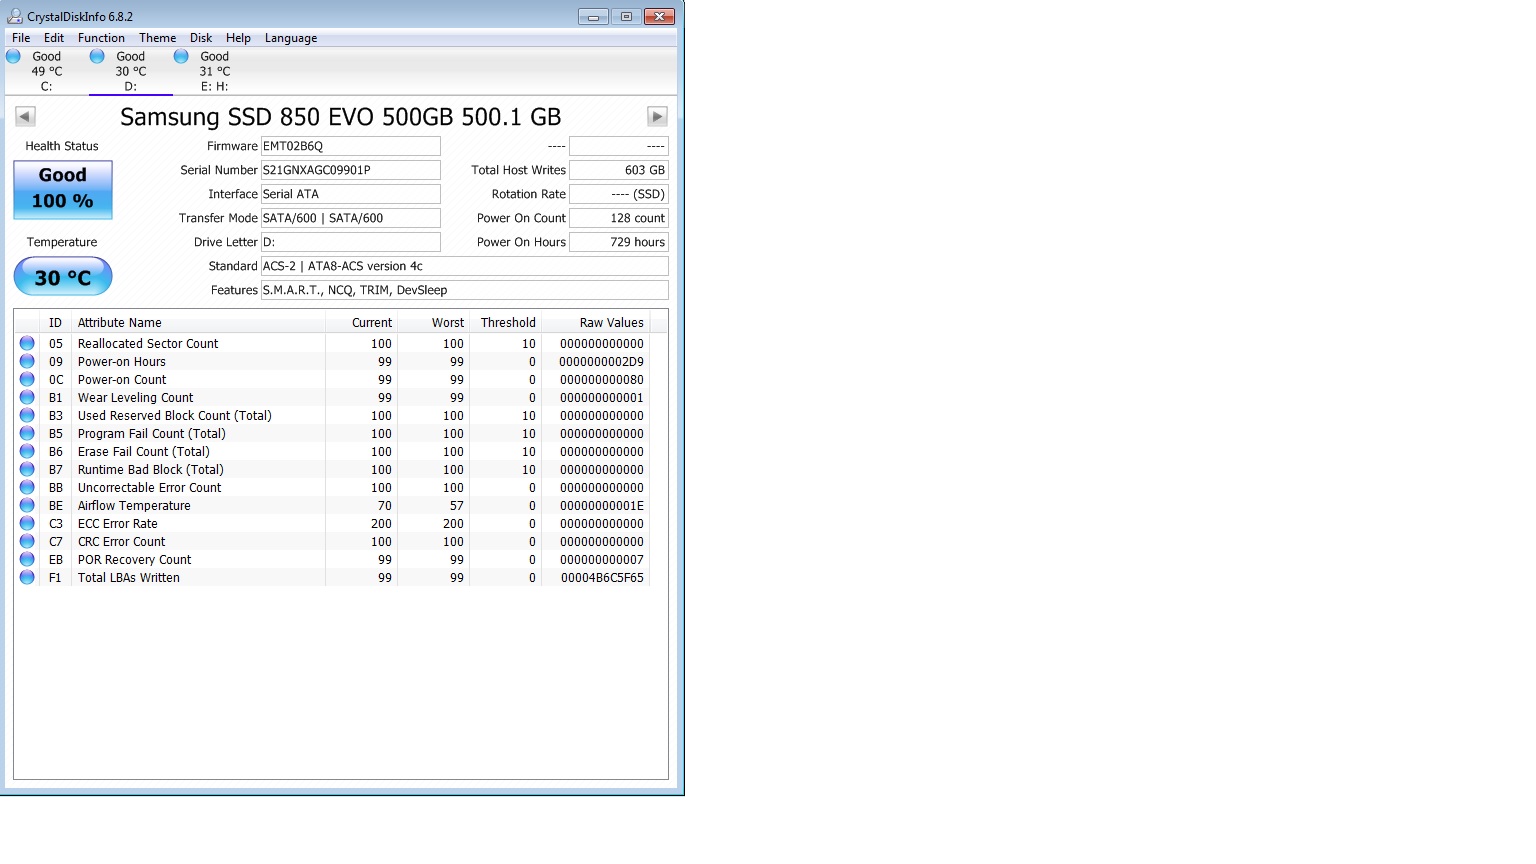Open the File menu
The image size is (1536, 864).
(x=21, y=38)
